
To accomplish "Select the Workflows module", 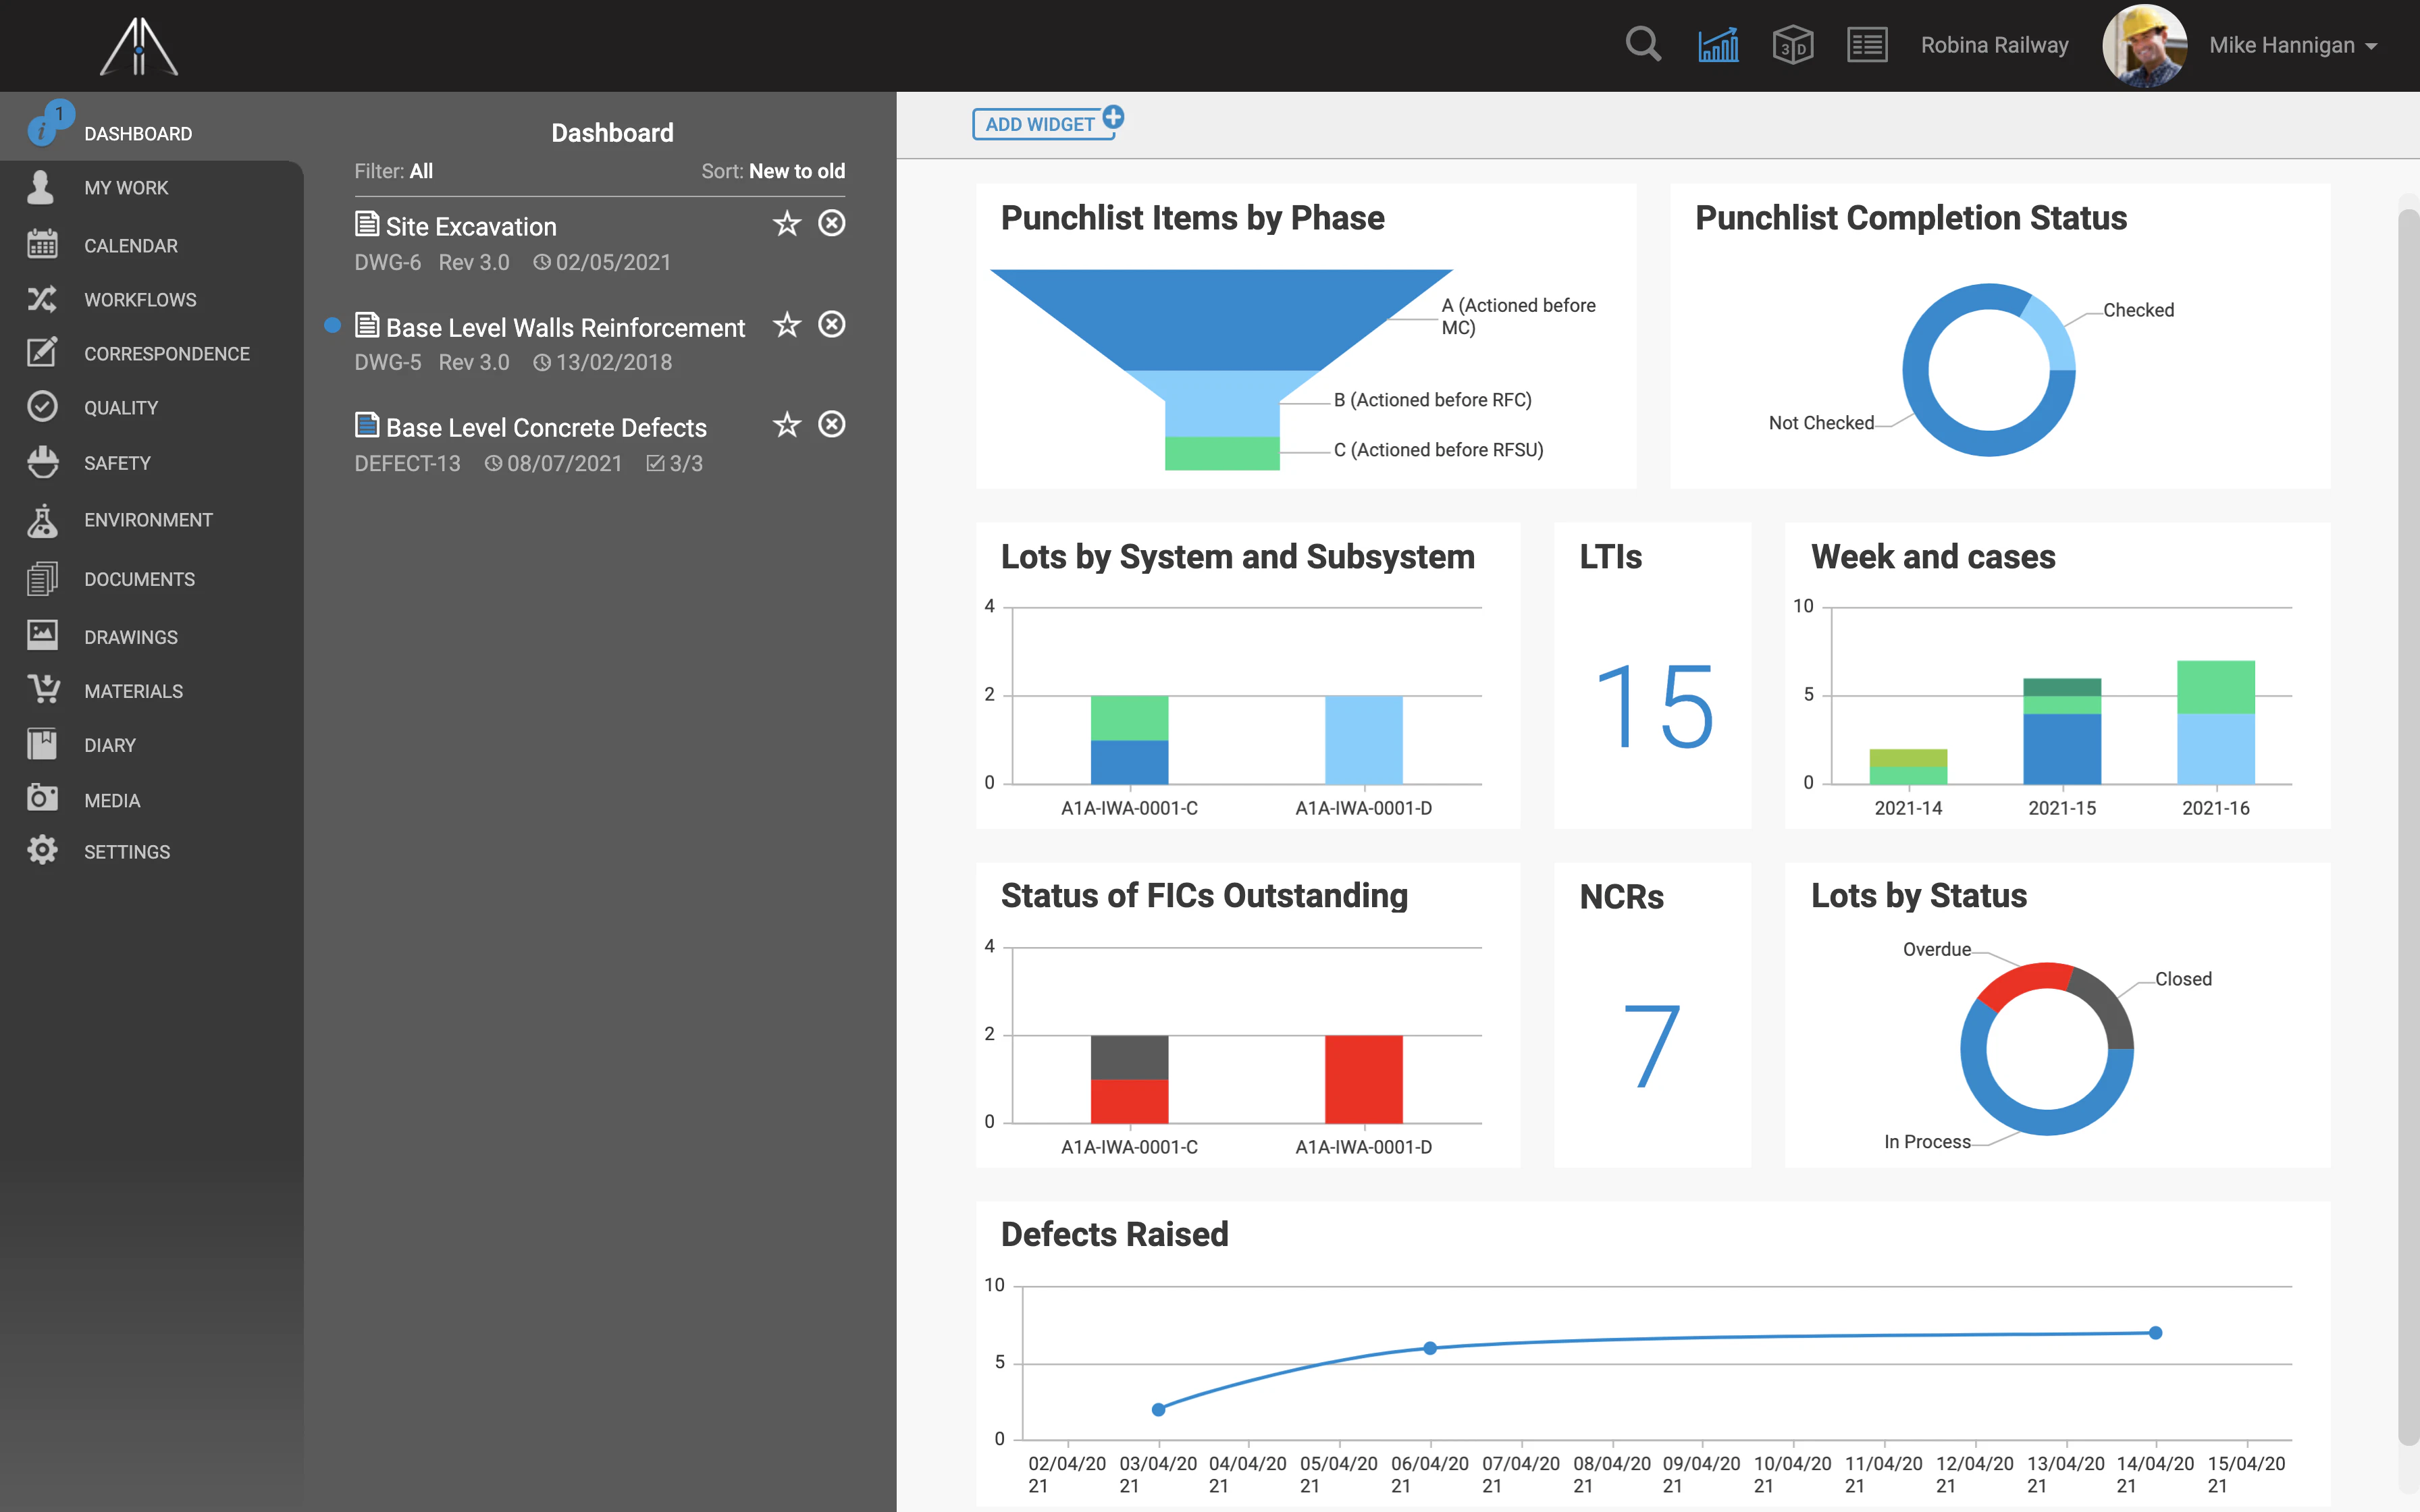I will (x=140, y=299).
